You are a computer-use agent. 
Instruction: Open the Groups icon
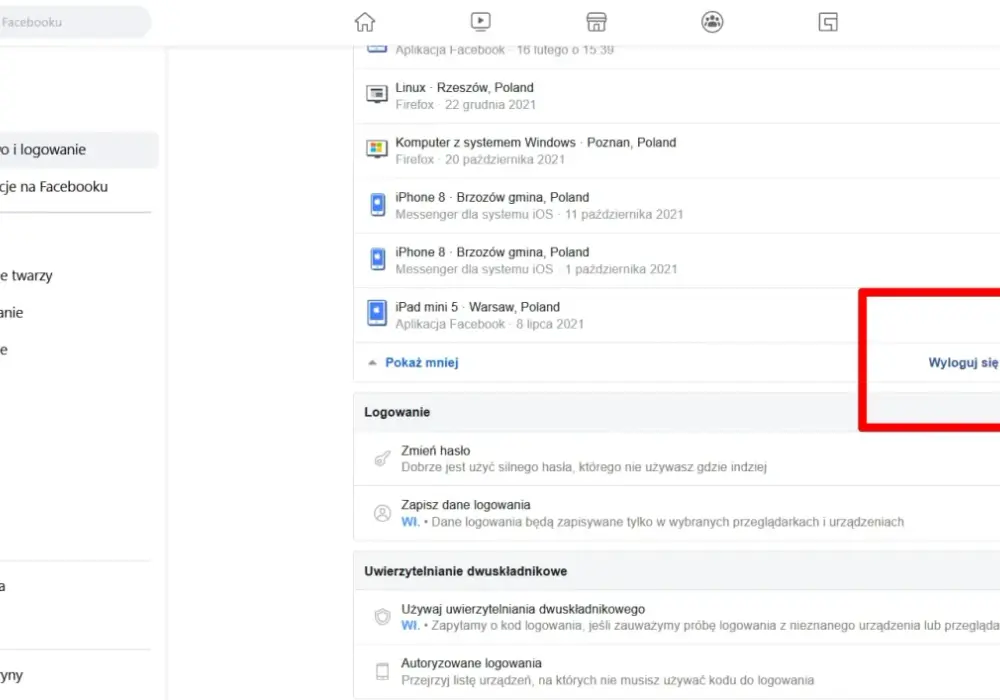click(712, 22)
